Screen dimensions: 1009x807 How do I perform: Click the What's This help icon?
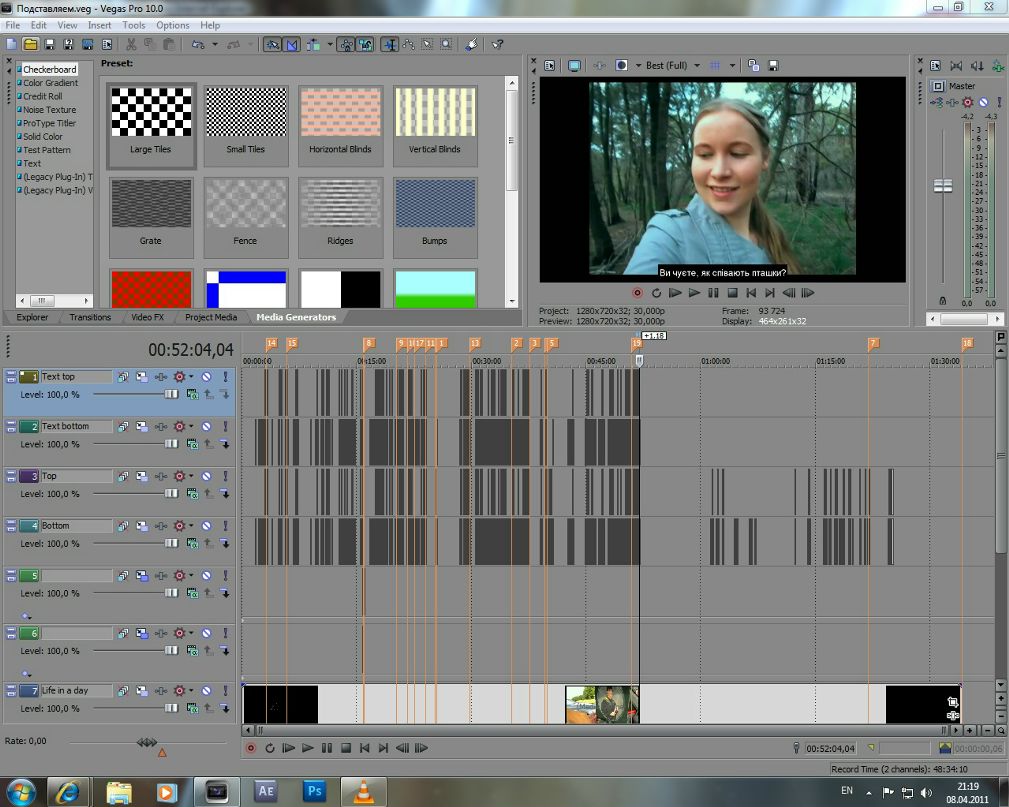tap(497, 44)
